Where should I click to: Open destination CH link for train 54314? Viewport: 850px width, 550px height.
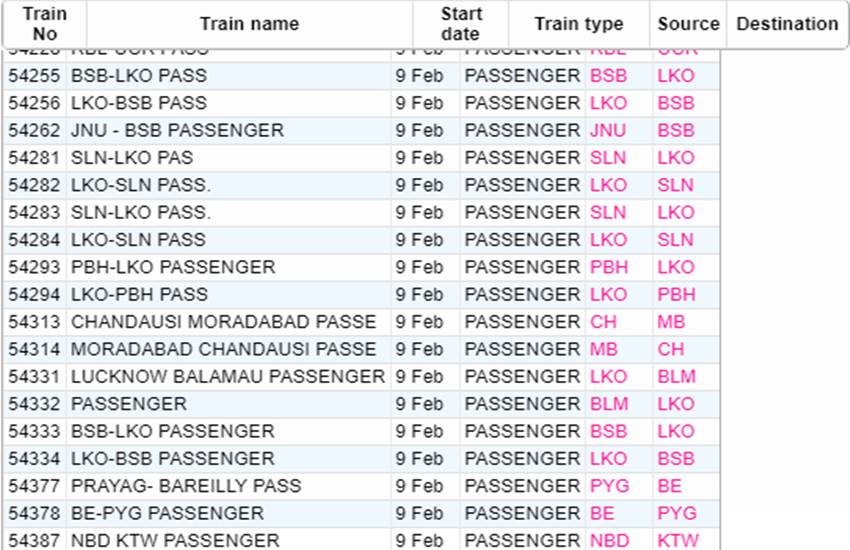pos(671,350)
